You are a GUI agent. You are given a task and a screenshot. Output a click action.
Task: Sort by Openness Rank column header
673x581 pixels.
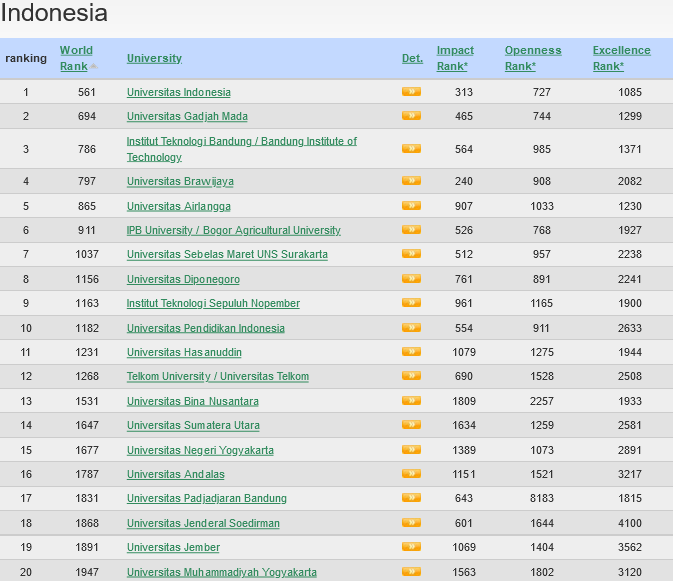[x=533, y=58]
